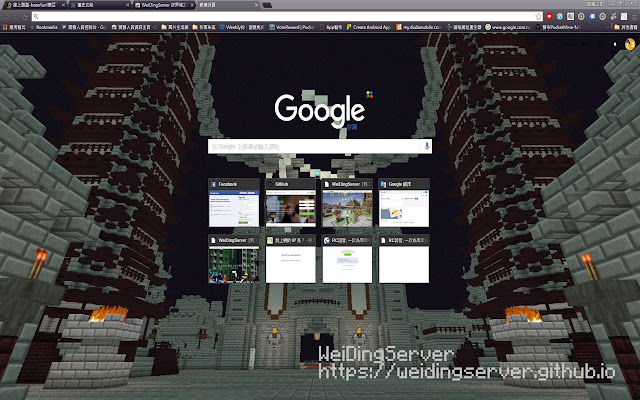Viewport: 640px width, 400px height.
Task: Click the Facebook icon on its tile header
Action: [213, 184]
